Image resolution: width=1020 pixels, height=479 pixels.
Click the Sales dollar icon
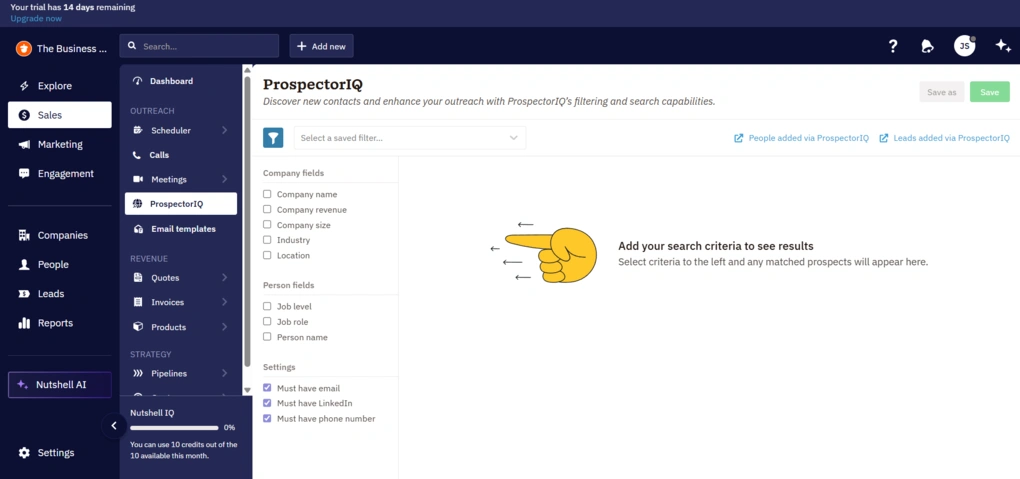tap(24, 115)
